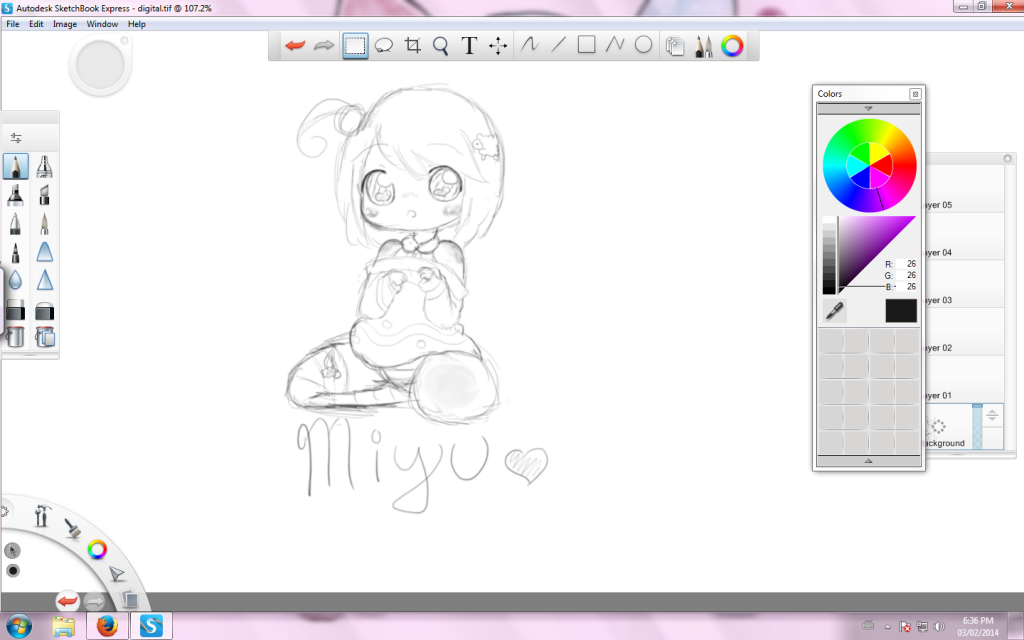Open the Edit menu
Screen dimensions: 1024x640
click(36, 24)
